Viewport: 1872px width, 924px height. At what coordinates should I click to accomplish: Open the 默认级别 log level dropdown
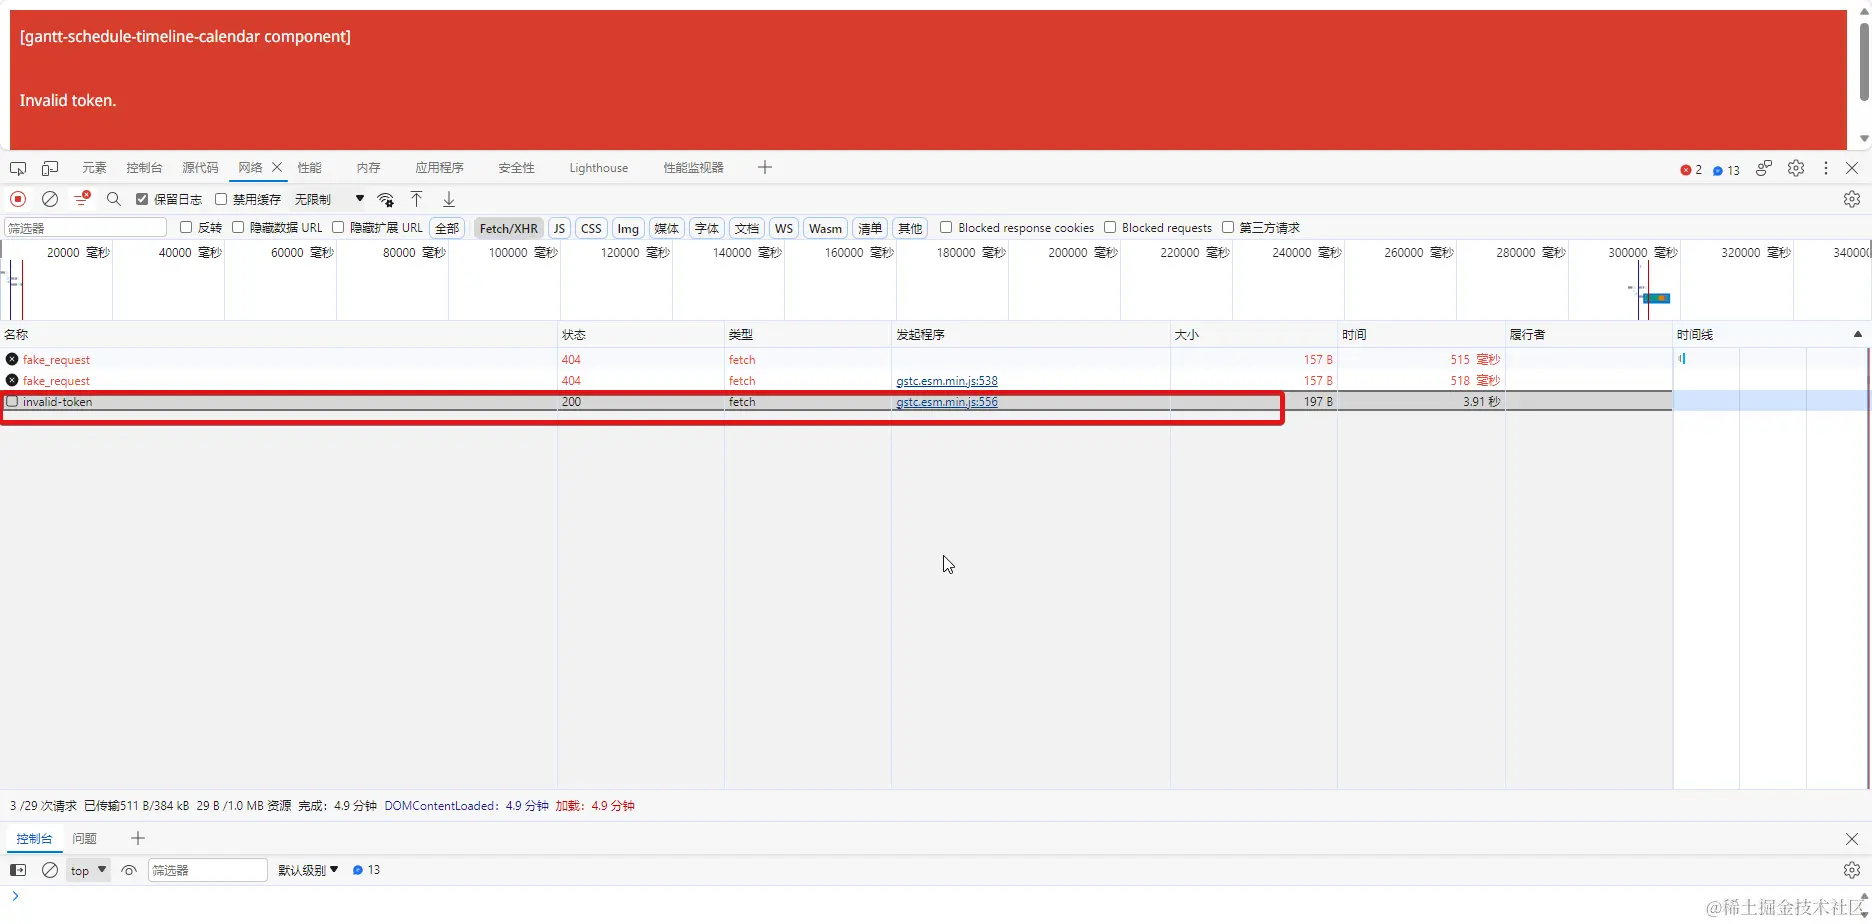coord(308,870)
